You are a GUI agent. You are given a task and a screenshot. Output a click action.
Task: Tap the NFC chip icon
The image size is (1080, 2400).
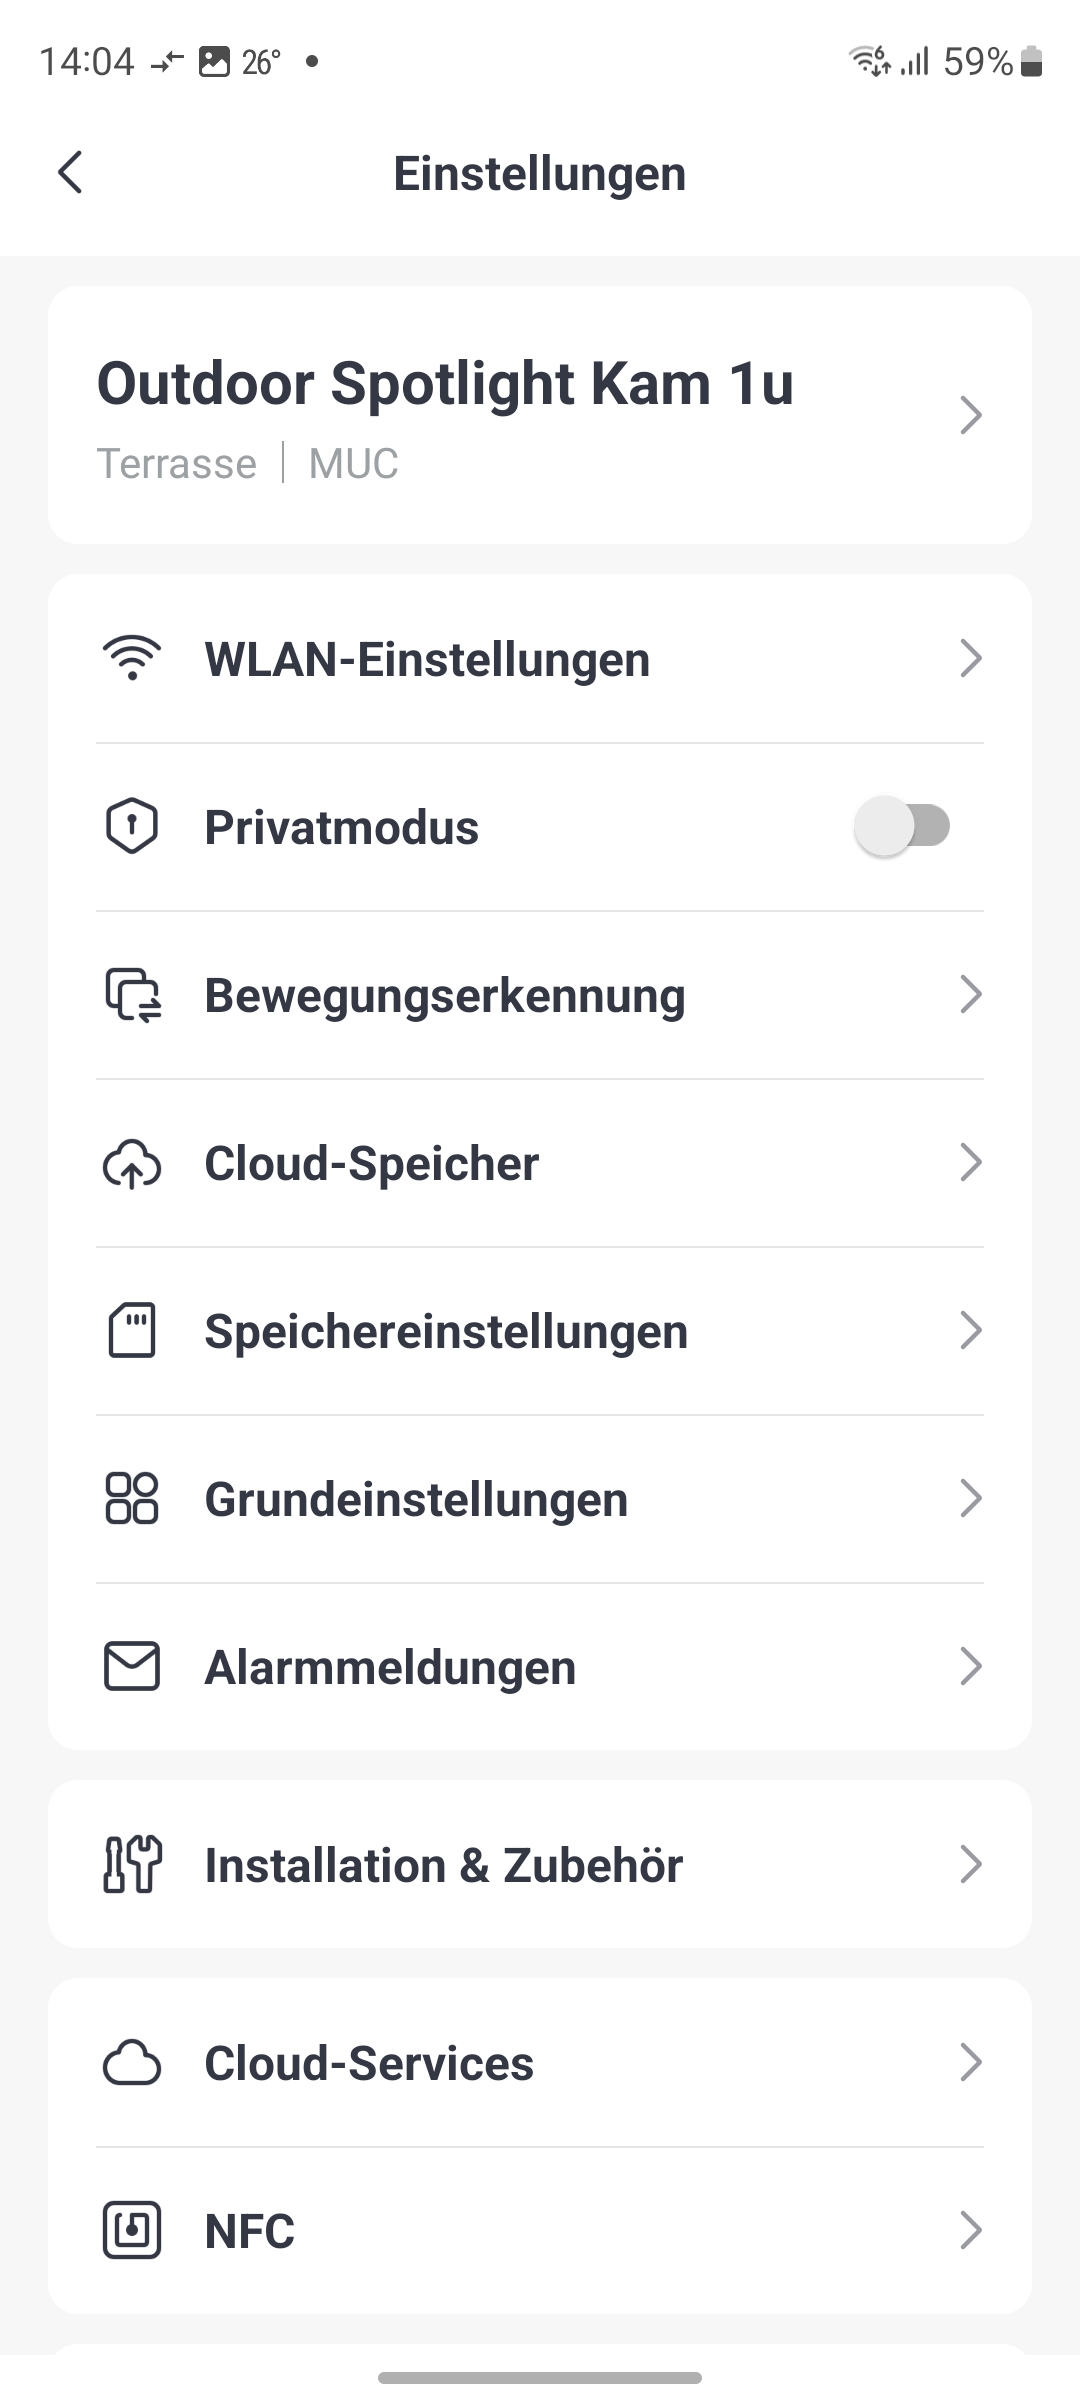(132, 2231)
